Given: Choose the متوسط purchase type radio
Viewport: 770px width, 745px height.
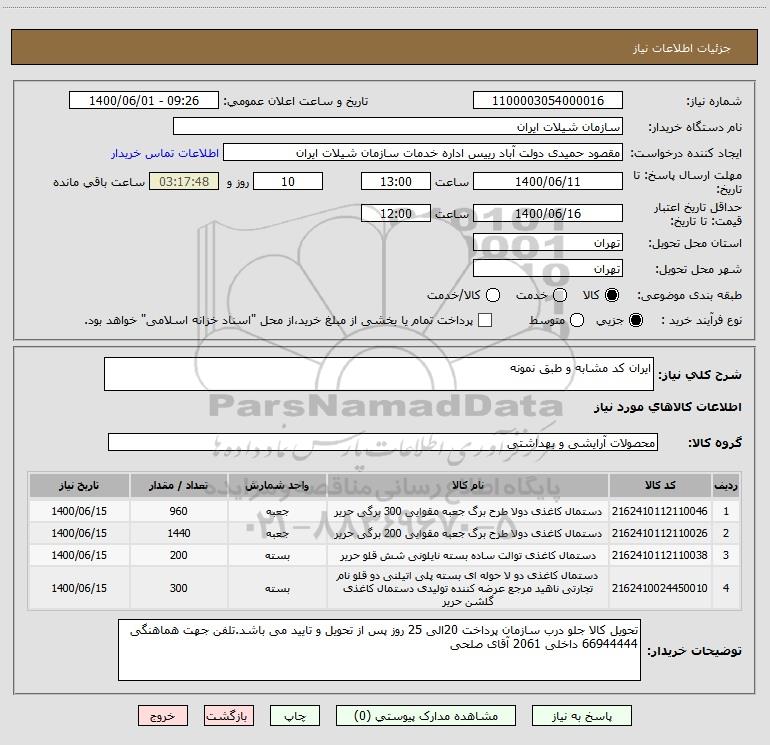Looking at the screenshot, I should [577, 320].
